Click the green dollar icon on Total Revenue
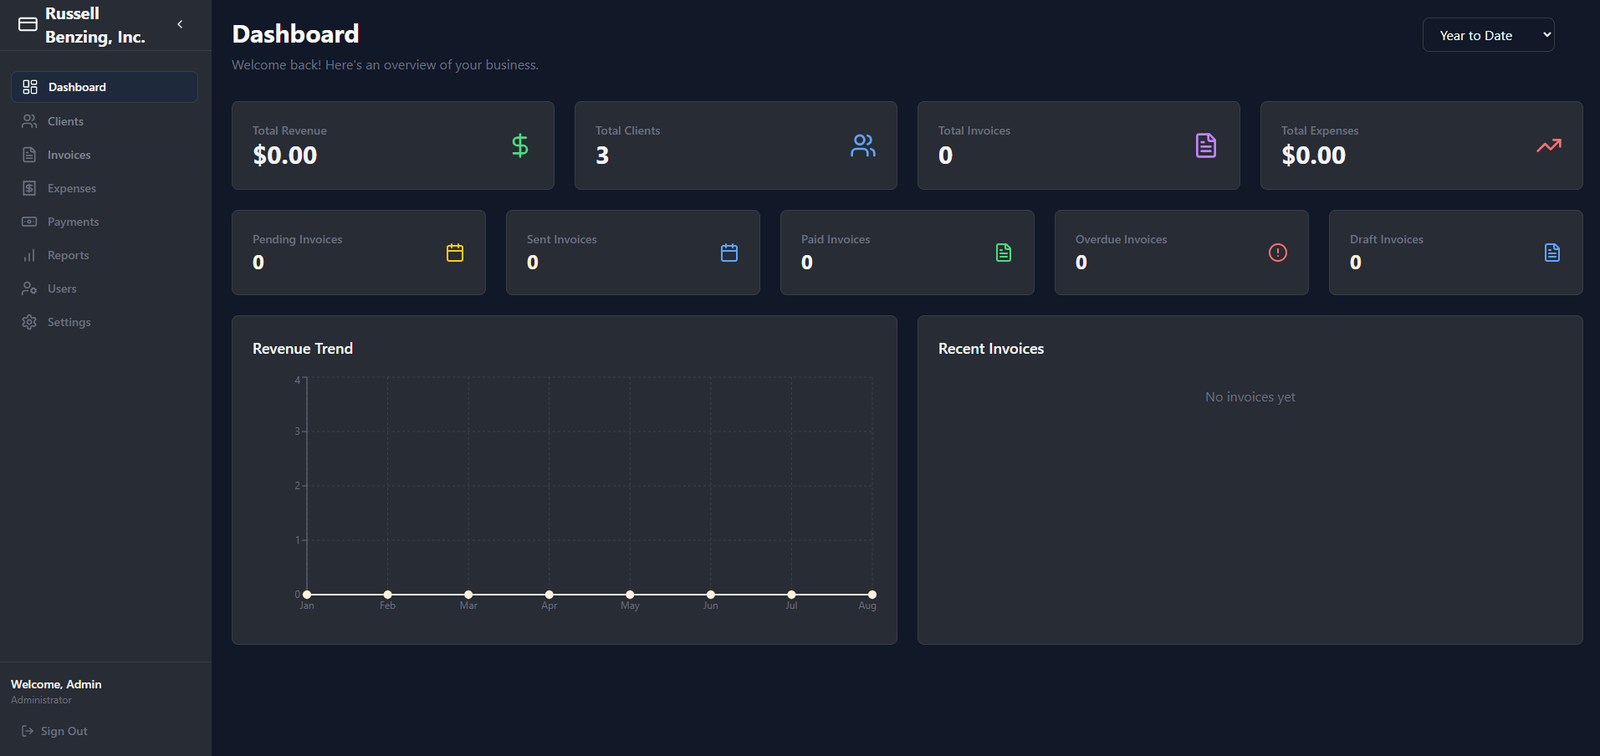Image resolution: width=1600 pixels, height=756 pixels. tap(520, 146)
